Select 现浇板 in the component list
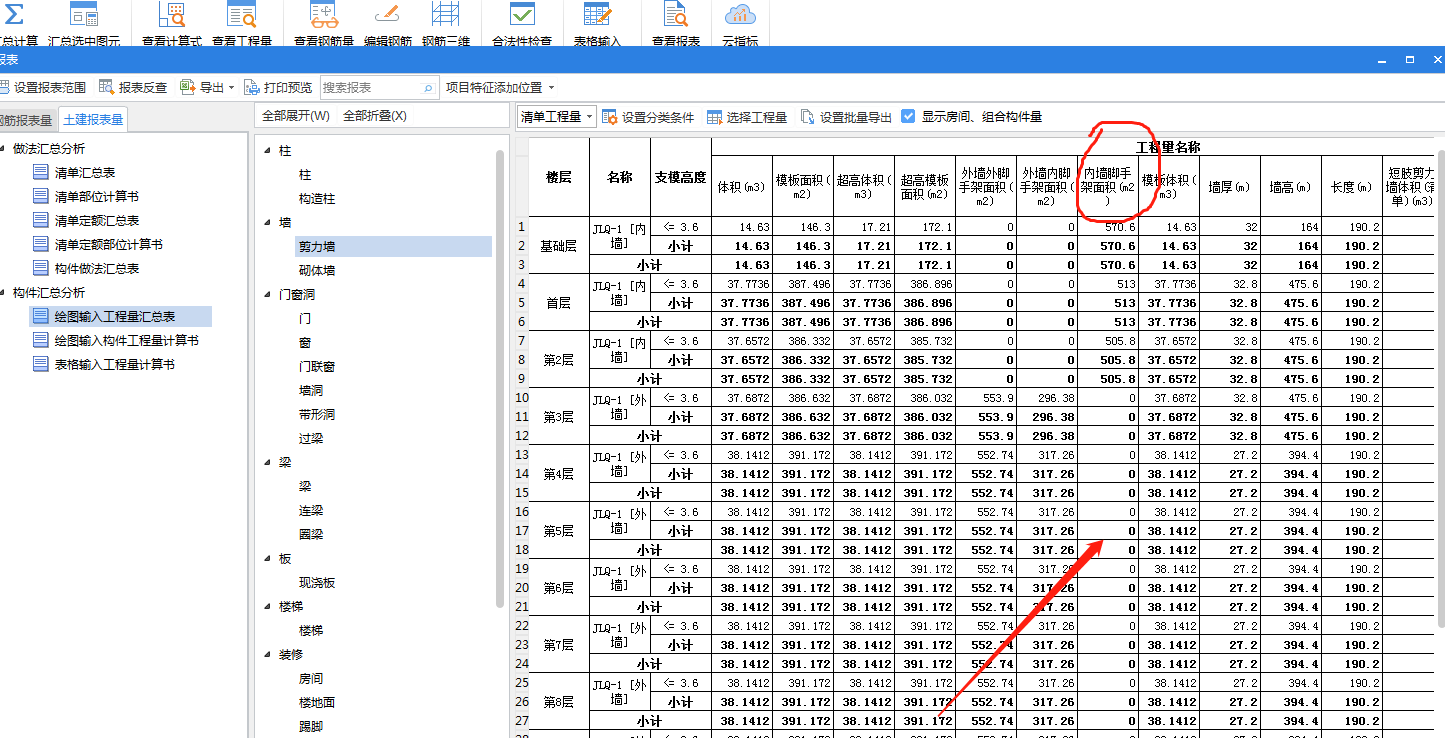 click(x=317, y=583)
